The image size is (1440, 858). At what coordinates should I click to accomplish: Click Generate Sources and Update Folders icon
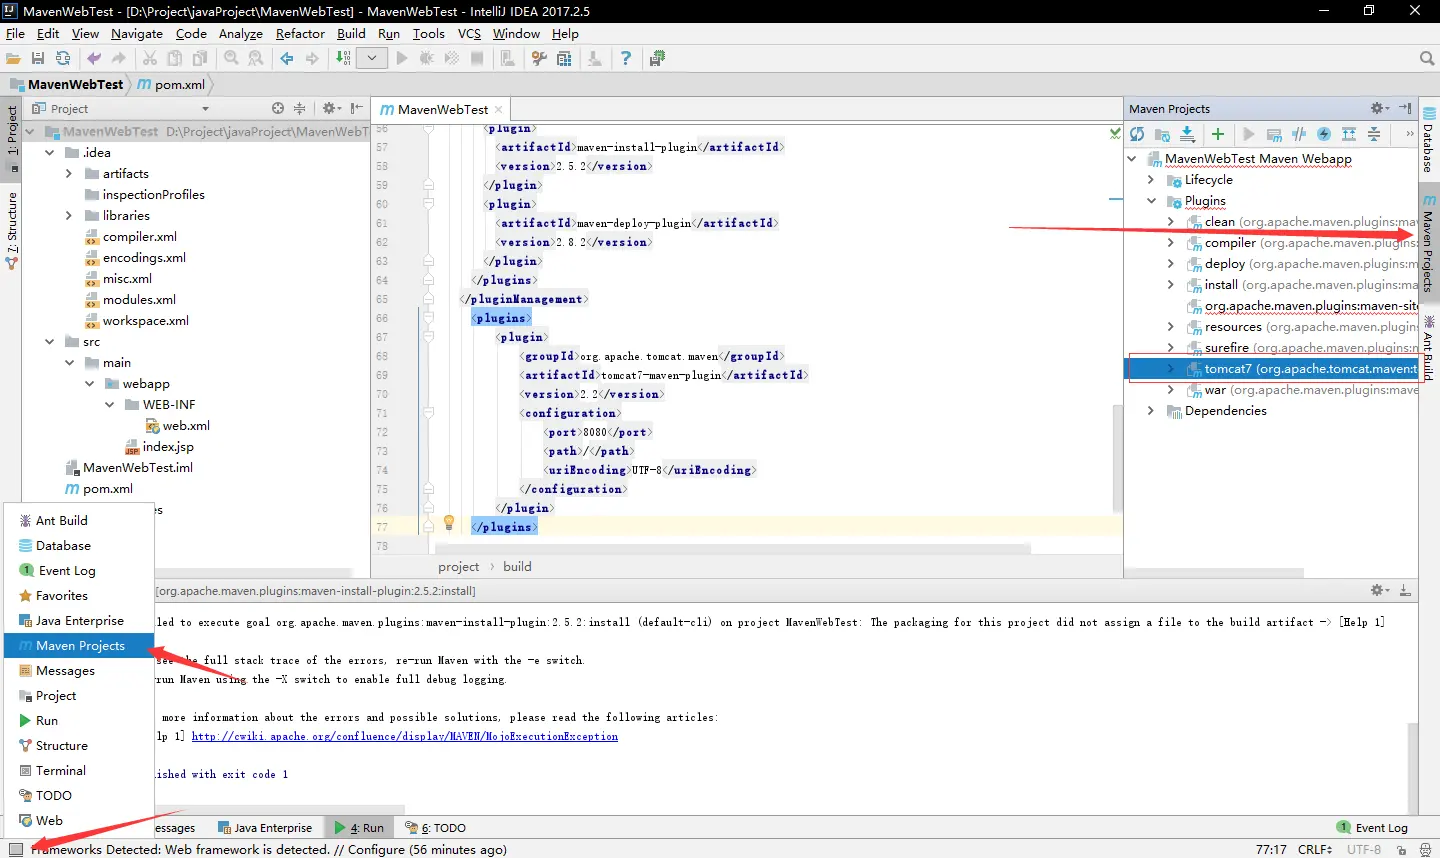pos(1162,134)
